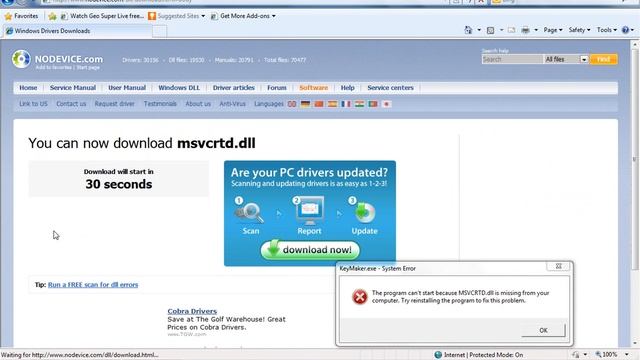Open the Forum navigation item

(x=277, y=88)
